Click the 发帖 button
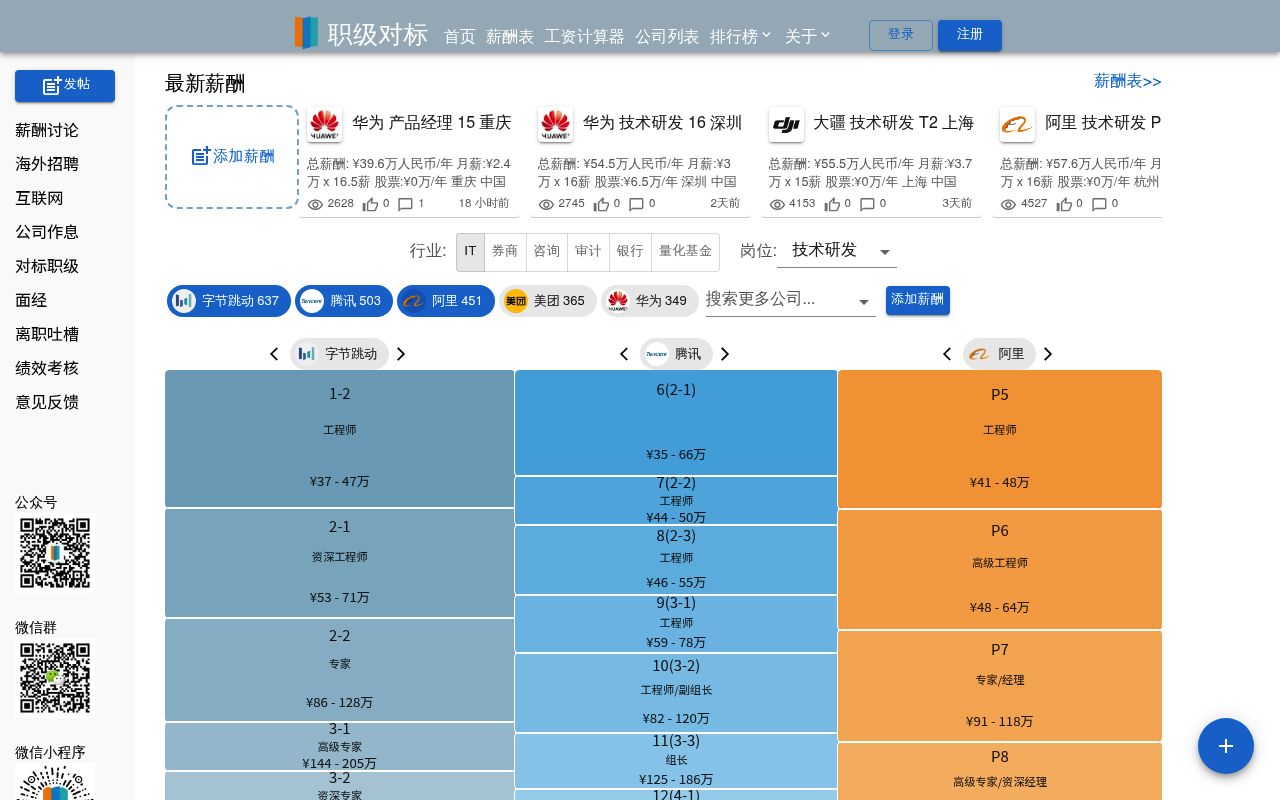Image resolution: width=1280 pixels, height=800 pixels. pyautogui.click(x=65, y=86)
